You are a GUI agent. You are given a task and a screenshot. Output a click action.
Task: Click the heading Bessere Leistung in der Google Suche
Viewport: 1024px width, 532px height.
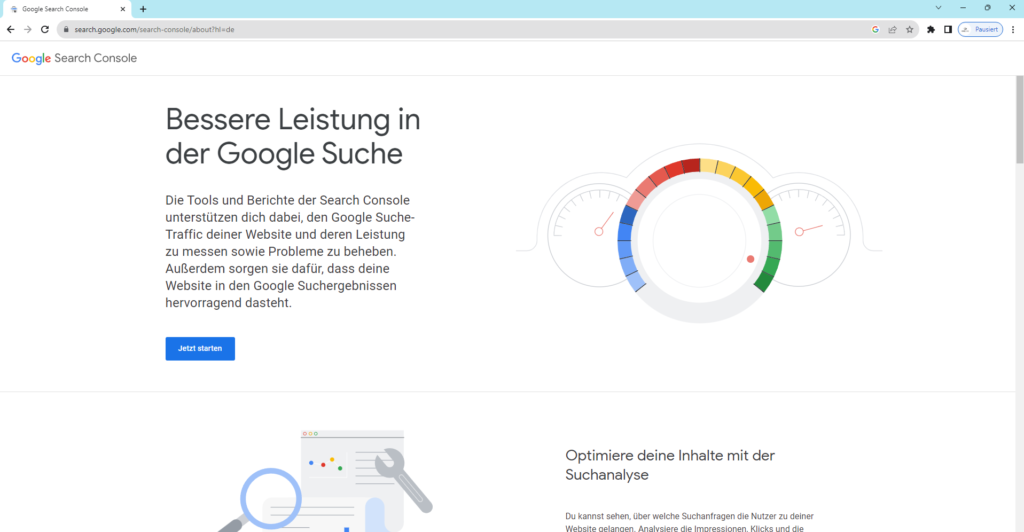[293, 136]
